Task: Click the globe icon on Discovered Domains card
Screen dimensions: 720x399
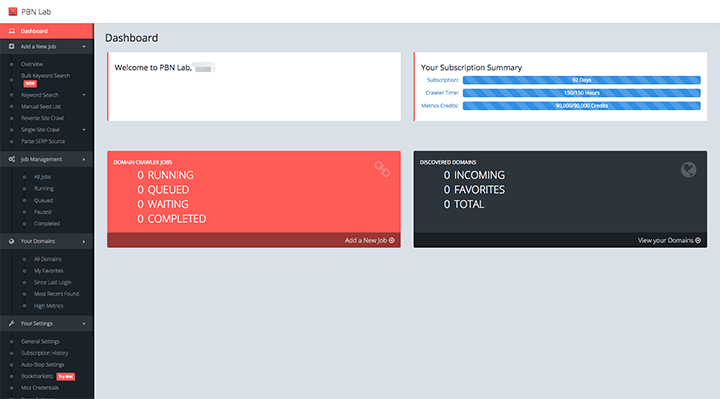Action: (x=688, y=169)
